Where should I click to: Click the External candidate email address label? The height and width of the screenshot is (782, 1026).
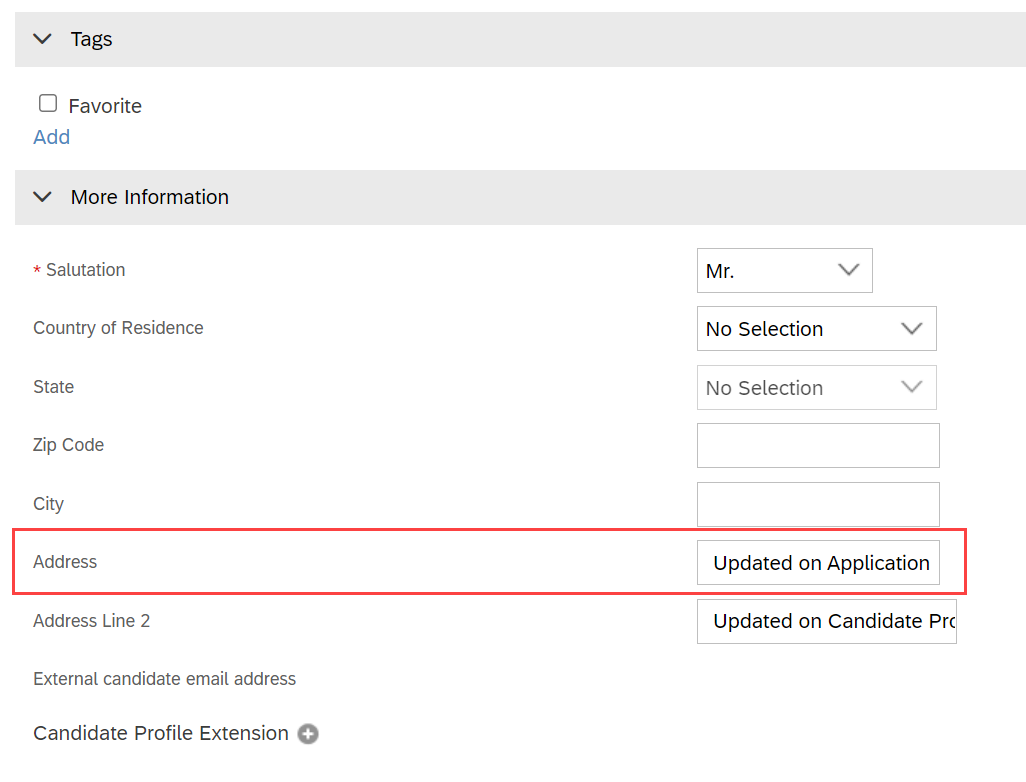click(164, 679)
